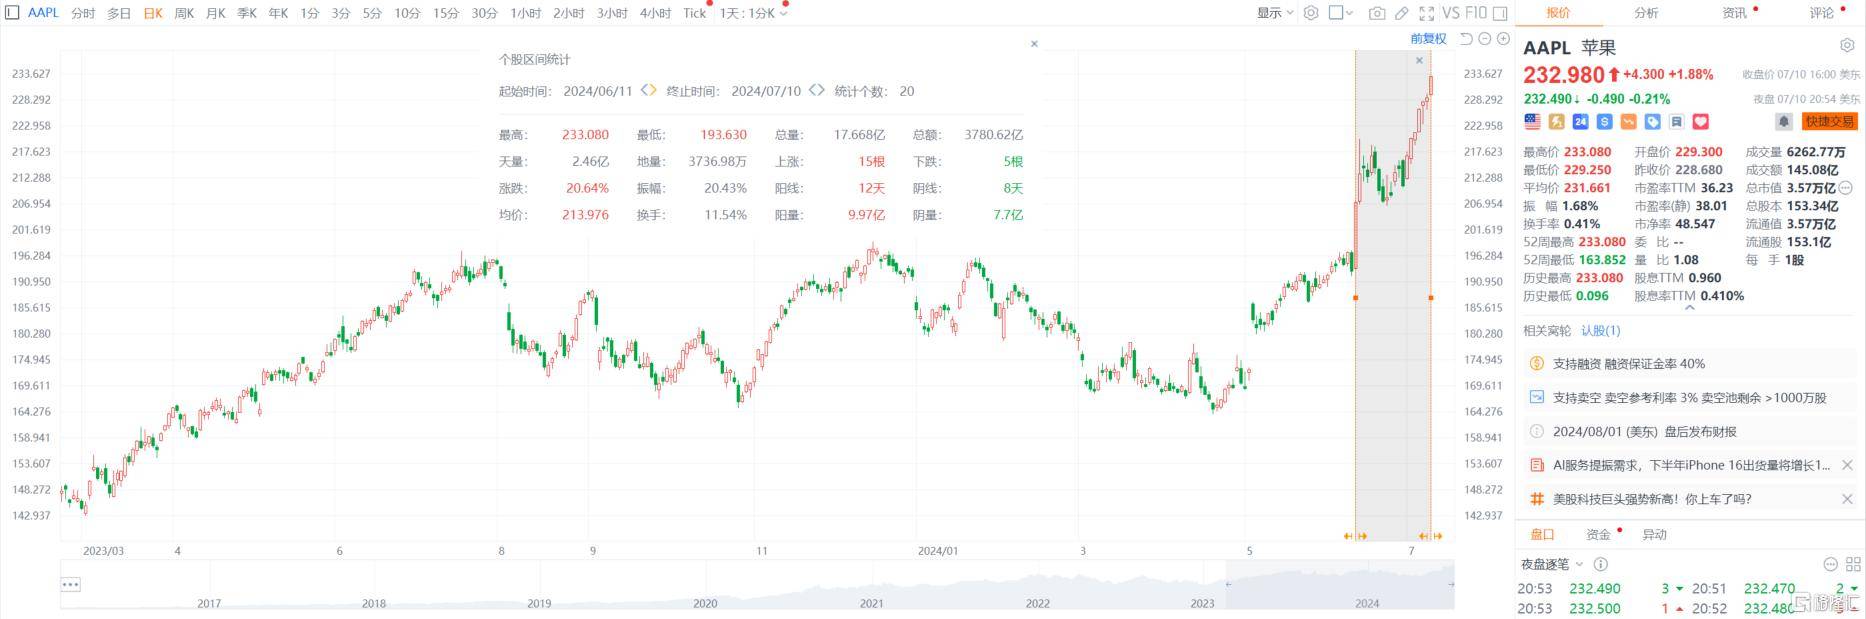Viewport: 1866px width, 619px height.
Task: Open the 显示 display dropdown
Action: coord(1275,13)
